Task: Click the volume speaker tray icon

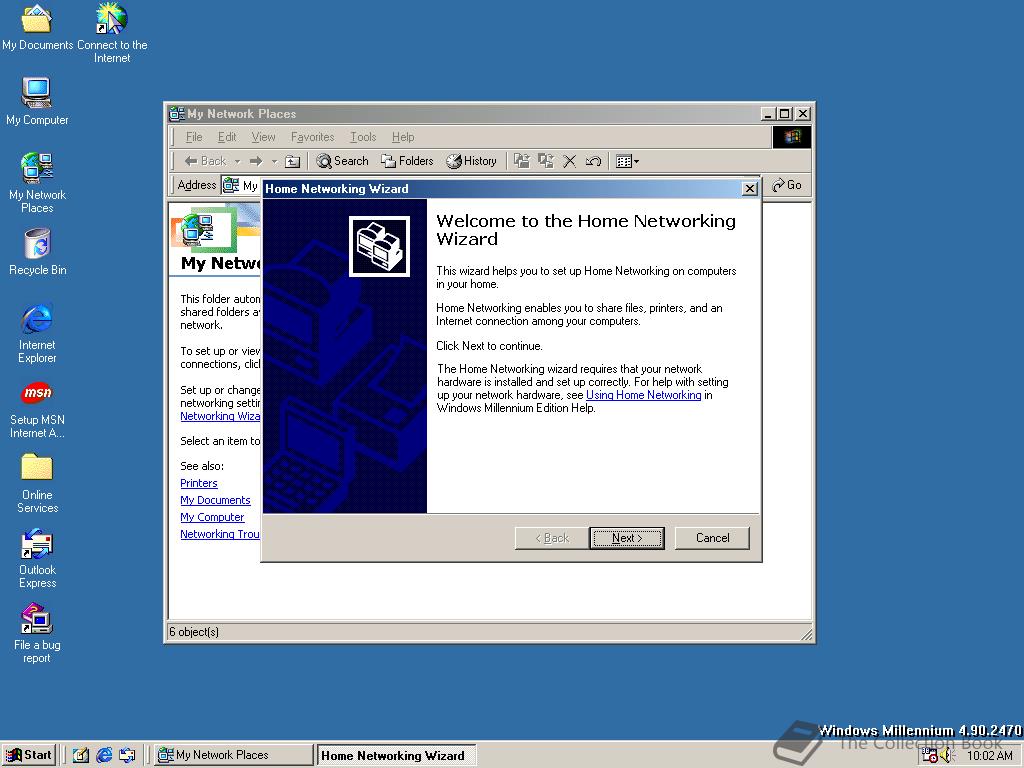Action: (x=947, y=756)
